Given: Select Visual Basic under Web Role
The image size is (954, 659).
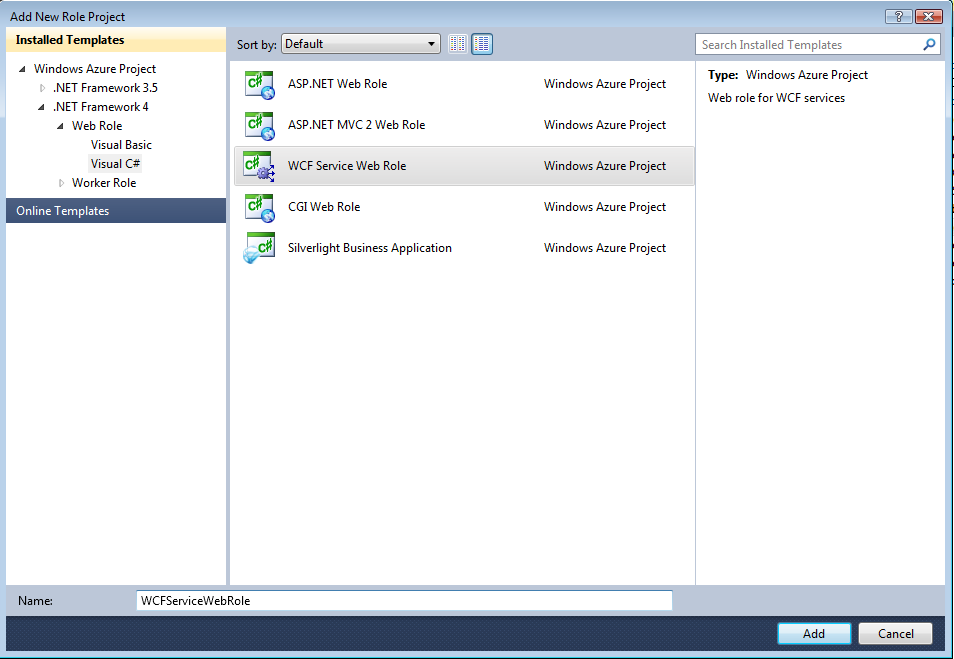Looking at the screenshot, I should coord(121,145).
